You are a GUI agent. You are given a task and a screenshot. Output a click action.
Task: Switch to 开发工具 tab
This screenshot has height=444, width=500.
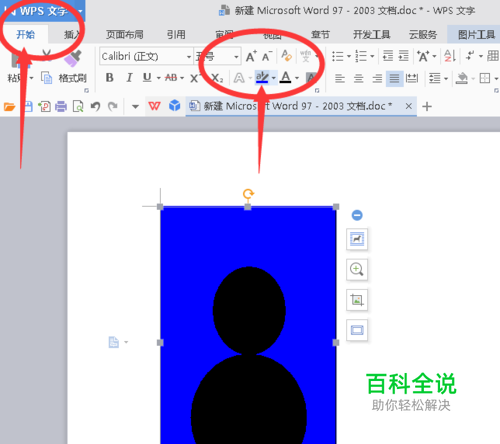372,35
